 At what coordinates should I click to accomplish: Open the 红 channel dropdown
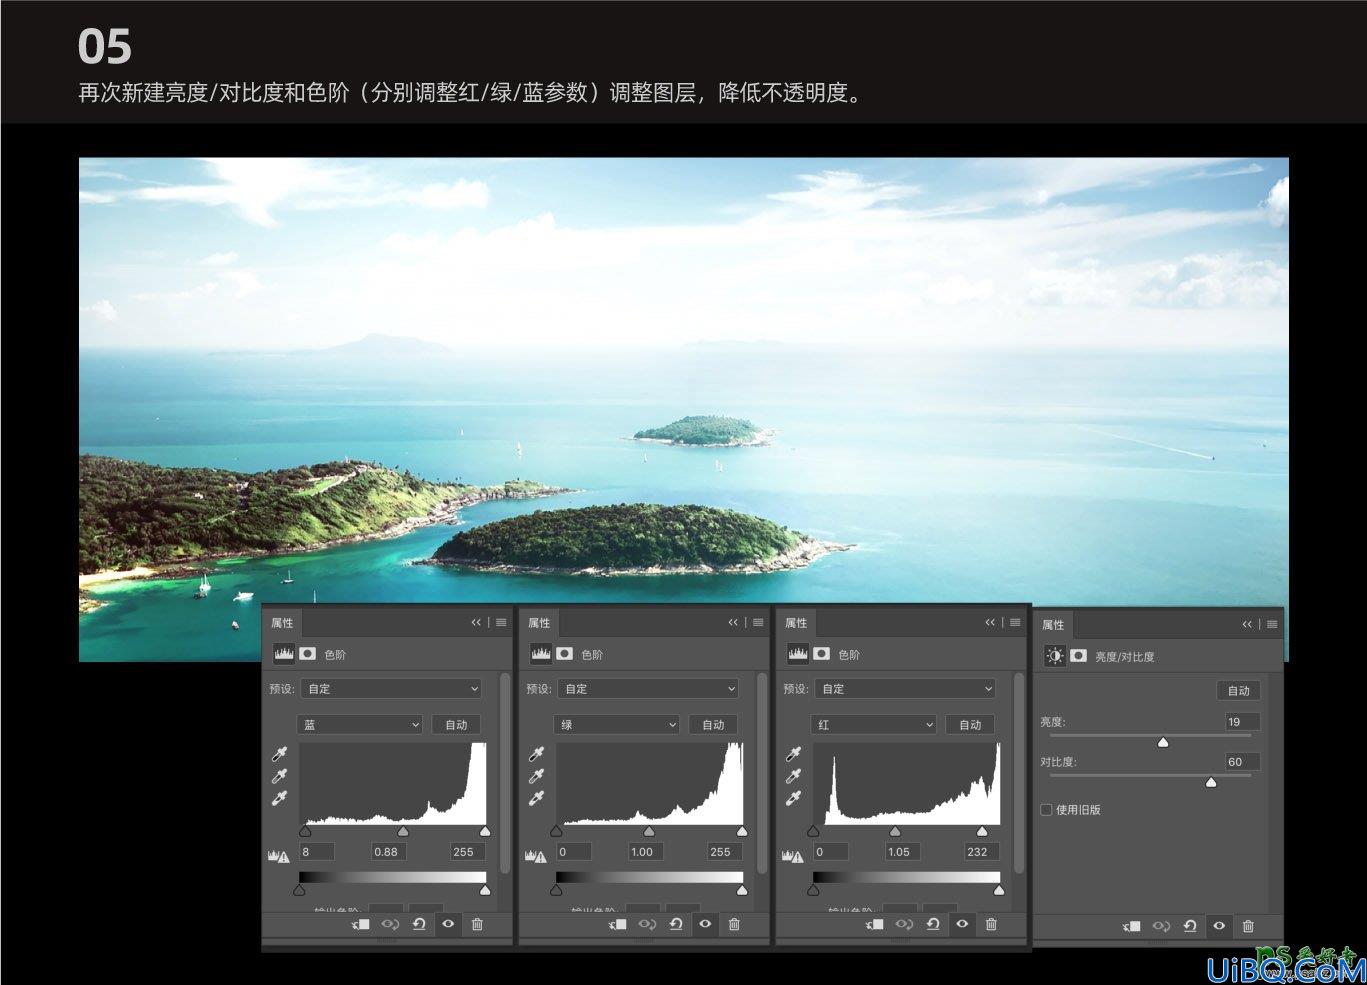[x=873, y=725]
